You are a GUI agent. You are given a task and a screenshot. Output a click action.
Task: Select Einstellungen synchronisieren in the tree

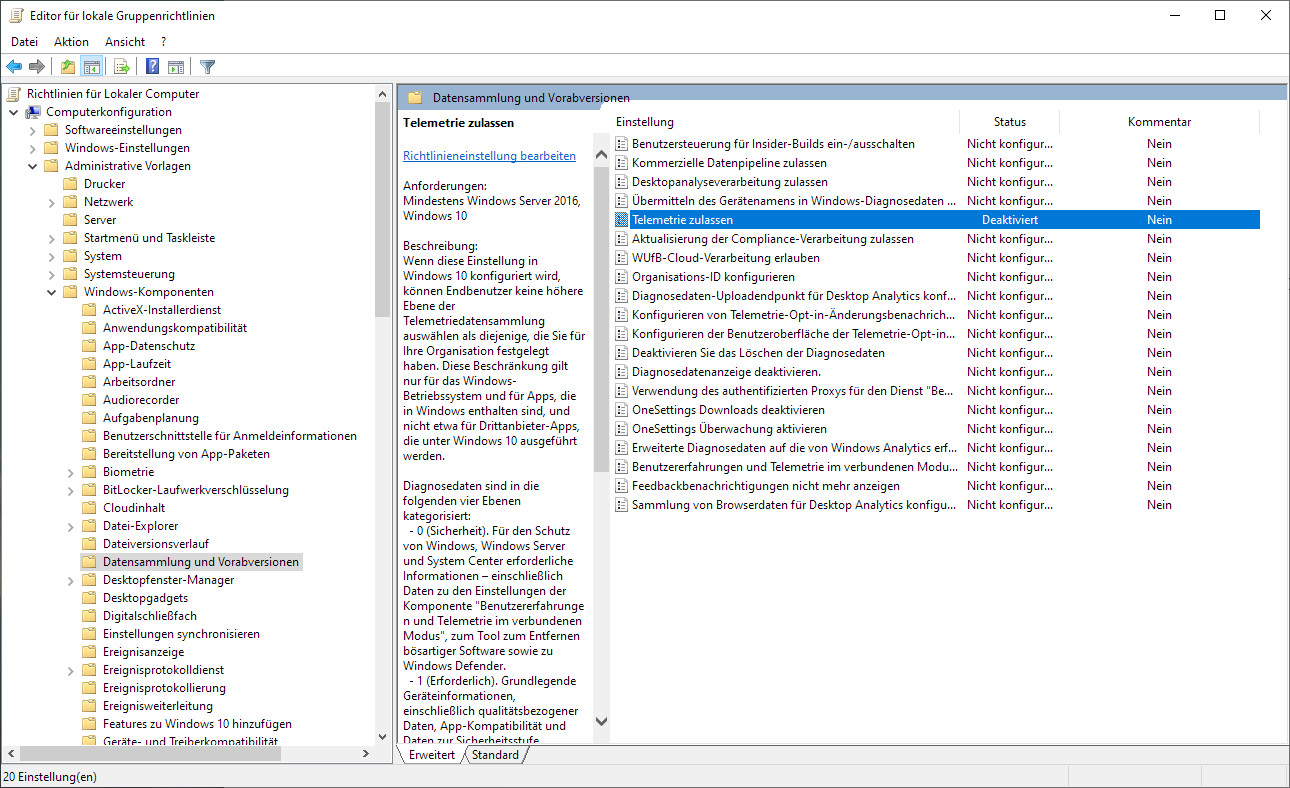click(181, 634)
